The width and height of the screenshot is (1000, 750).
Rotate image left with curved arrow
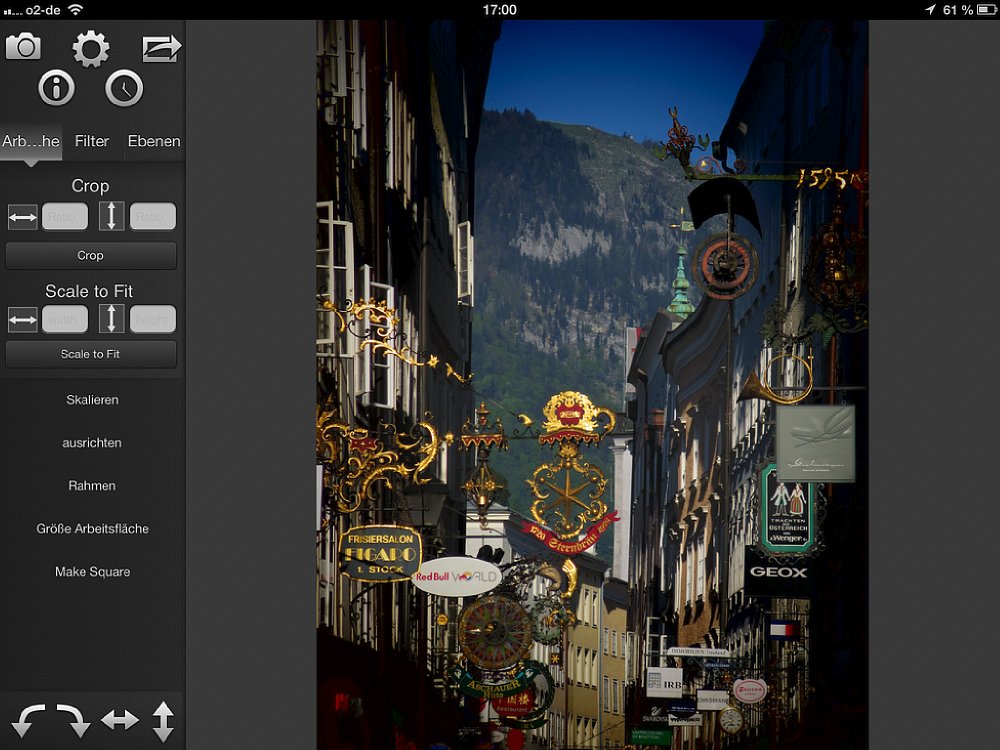tap(28, 721)
